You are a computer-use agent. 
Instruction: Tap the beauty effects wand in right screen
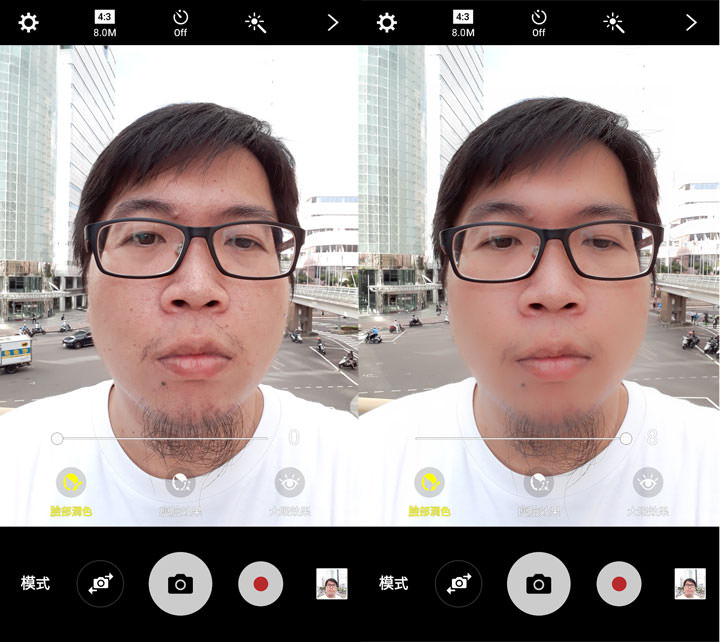pyautogui.click(x=614, y=22)
